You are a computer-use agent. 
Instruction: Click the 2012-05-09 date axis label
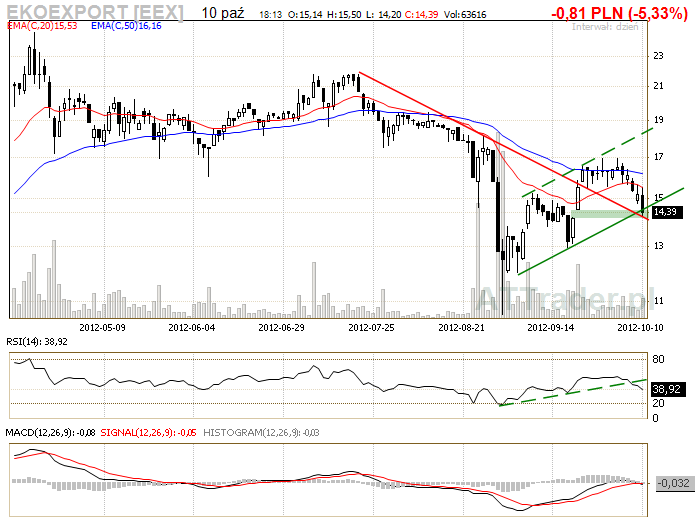102,328
